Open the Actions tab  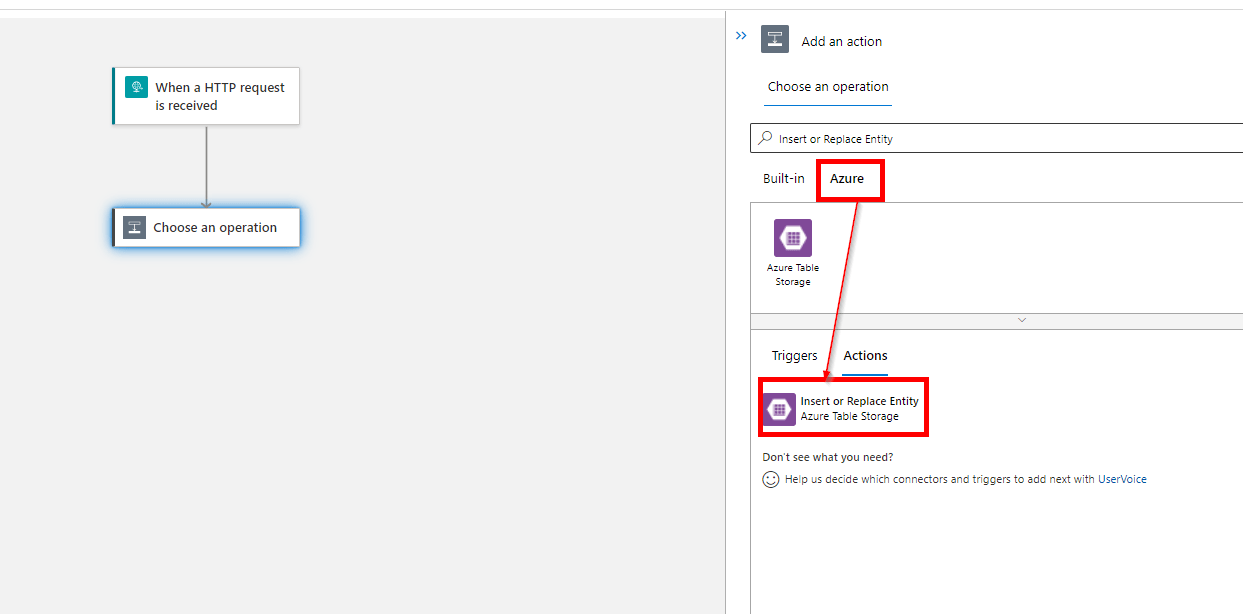coord(865,355)
